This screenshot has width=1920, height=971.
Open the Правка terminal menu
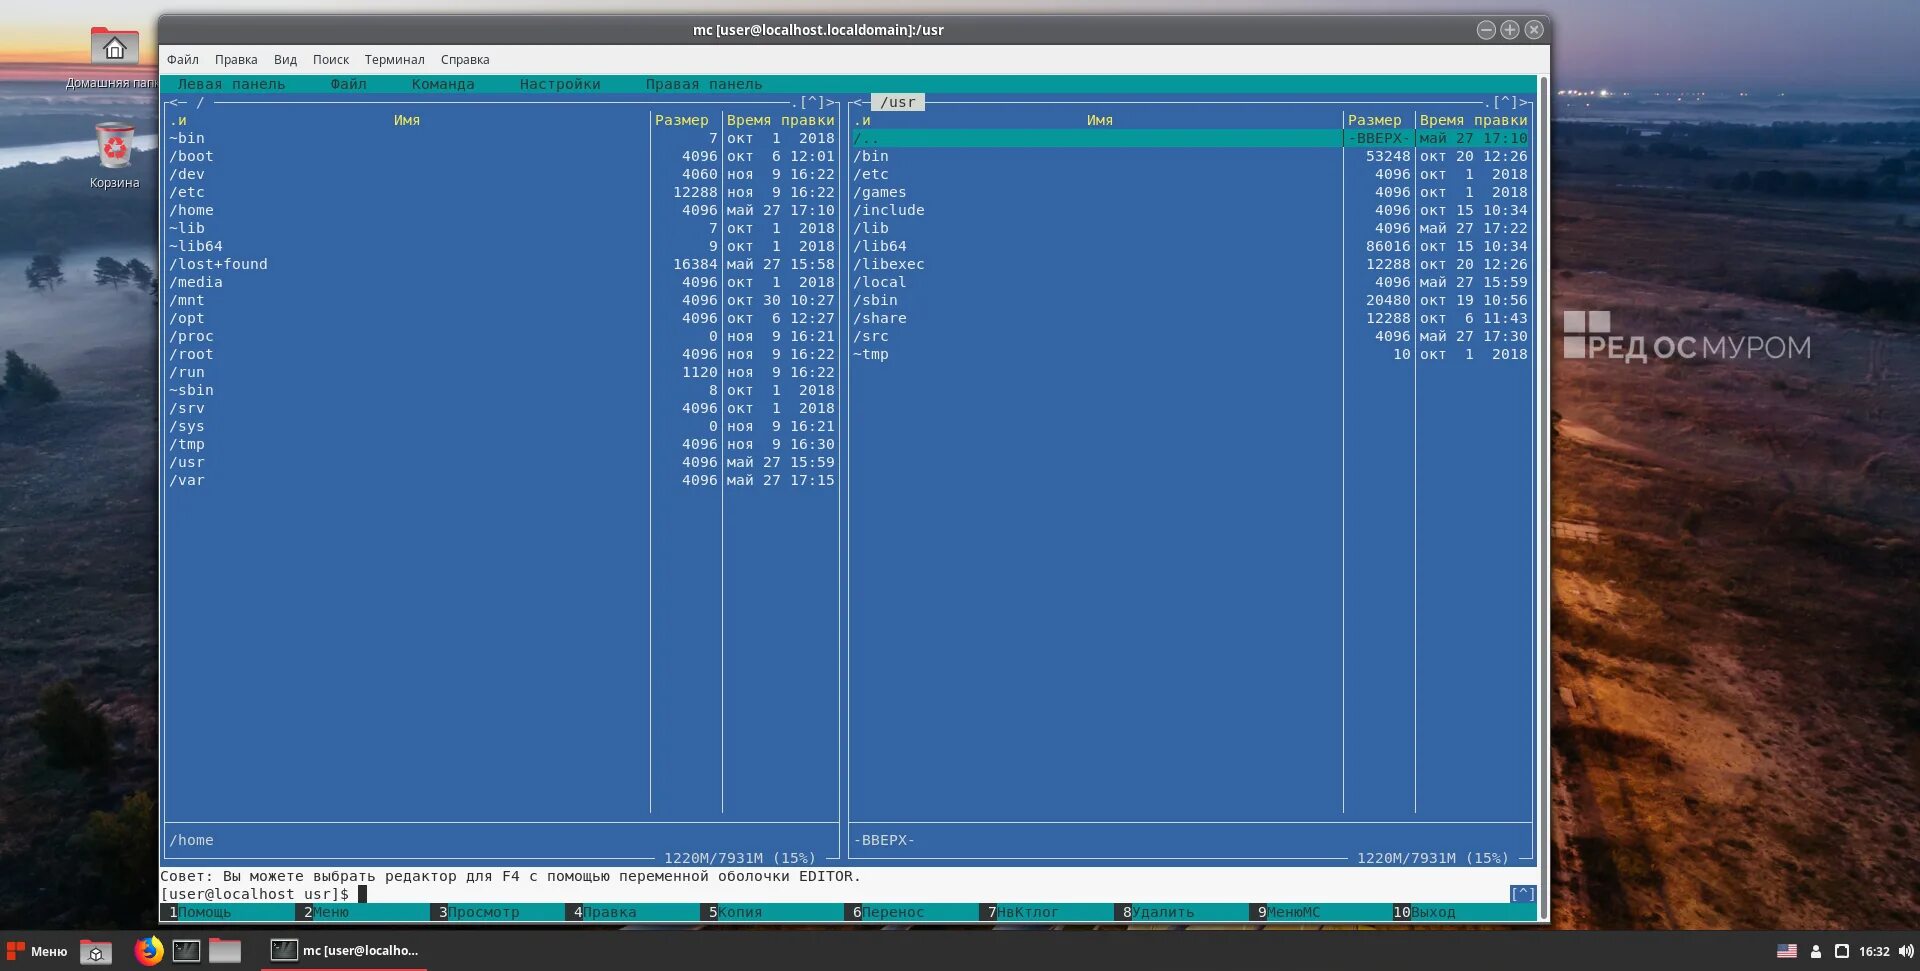[x=236, y=60]
